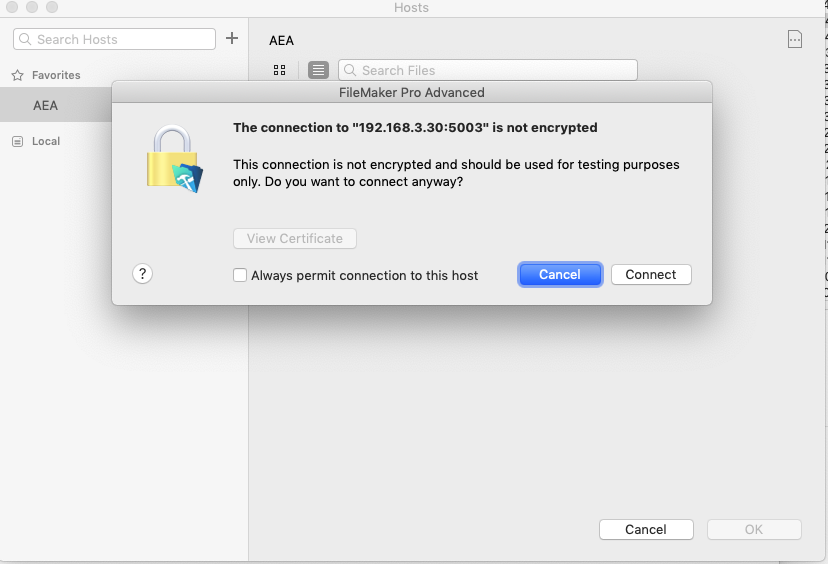This screenshot has height=564, width=828.
Task: Click the document ellipsis icon at top right
Action: point(795,39)
